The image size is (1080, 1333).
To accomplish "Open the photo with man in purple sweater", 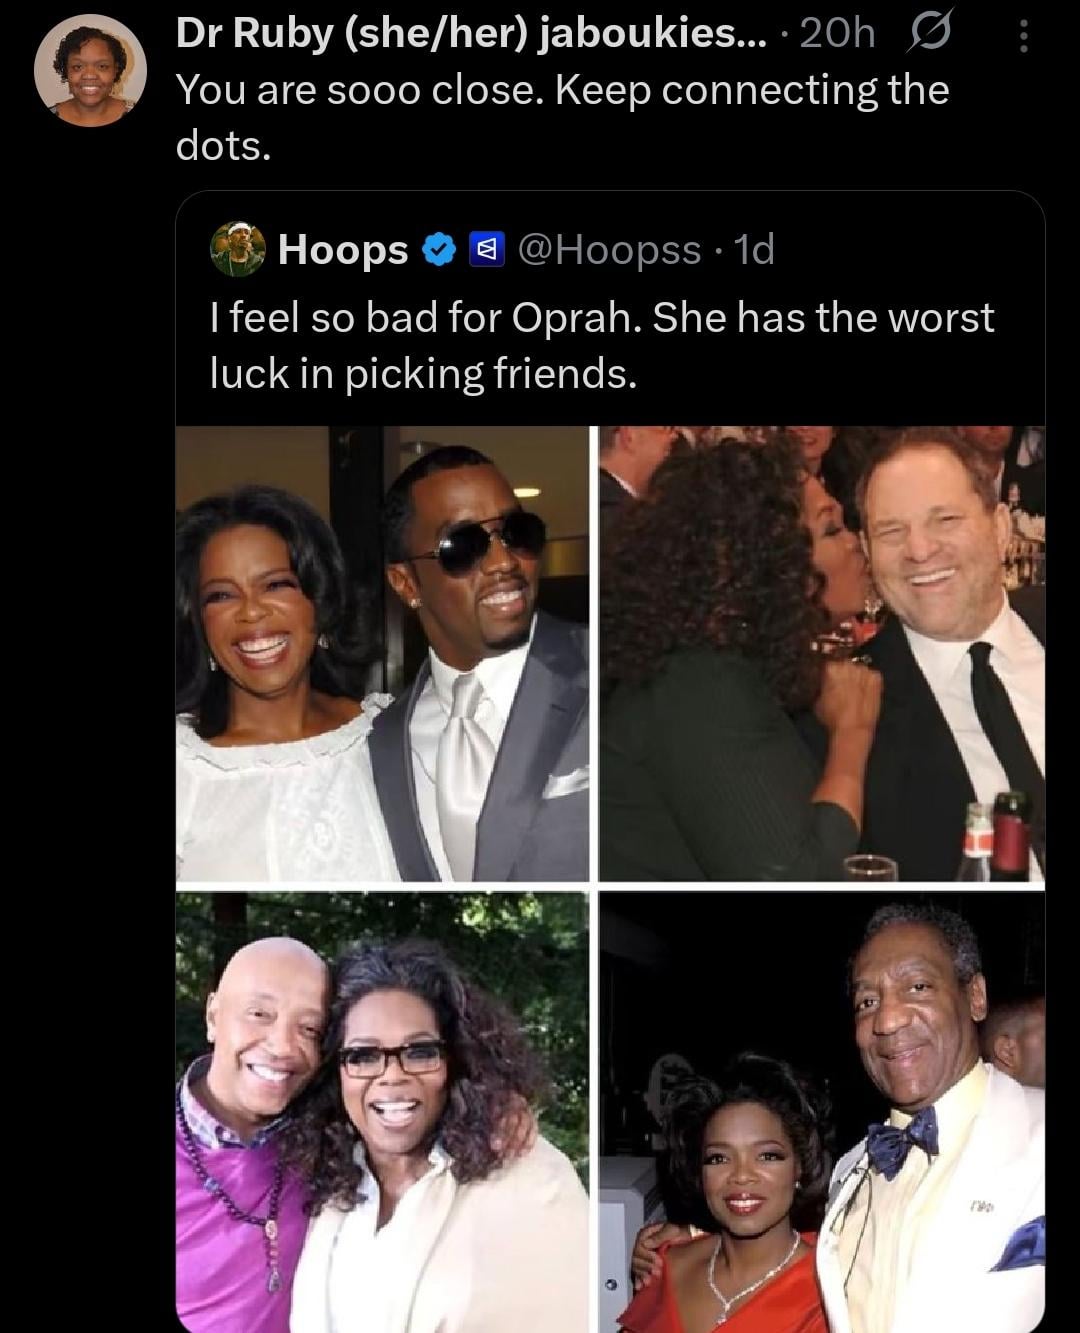I will [382, 1112].
